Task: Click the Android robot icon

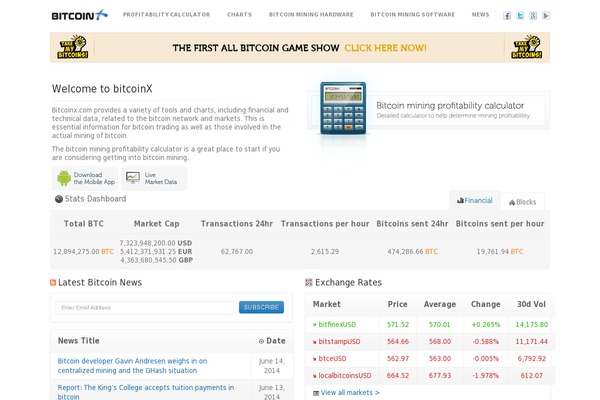Action: (64, 178)
